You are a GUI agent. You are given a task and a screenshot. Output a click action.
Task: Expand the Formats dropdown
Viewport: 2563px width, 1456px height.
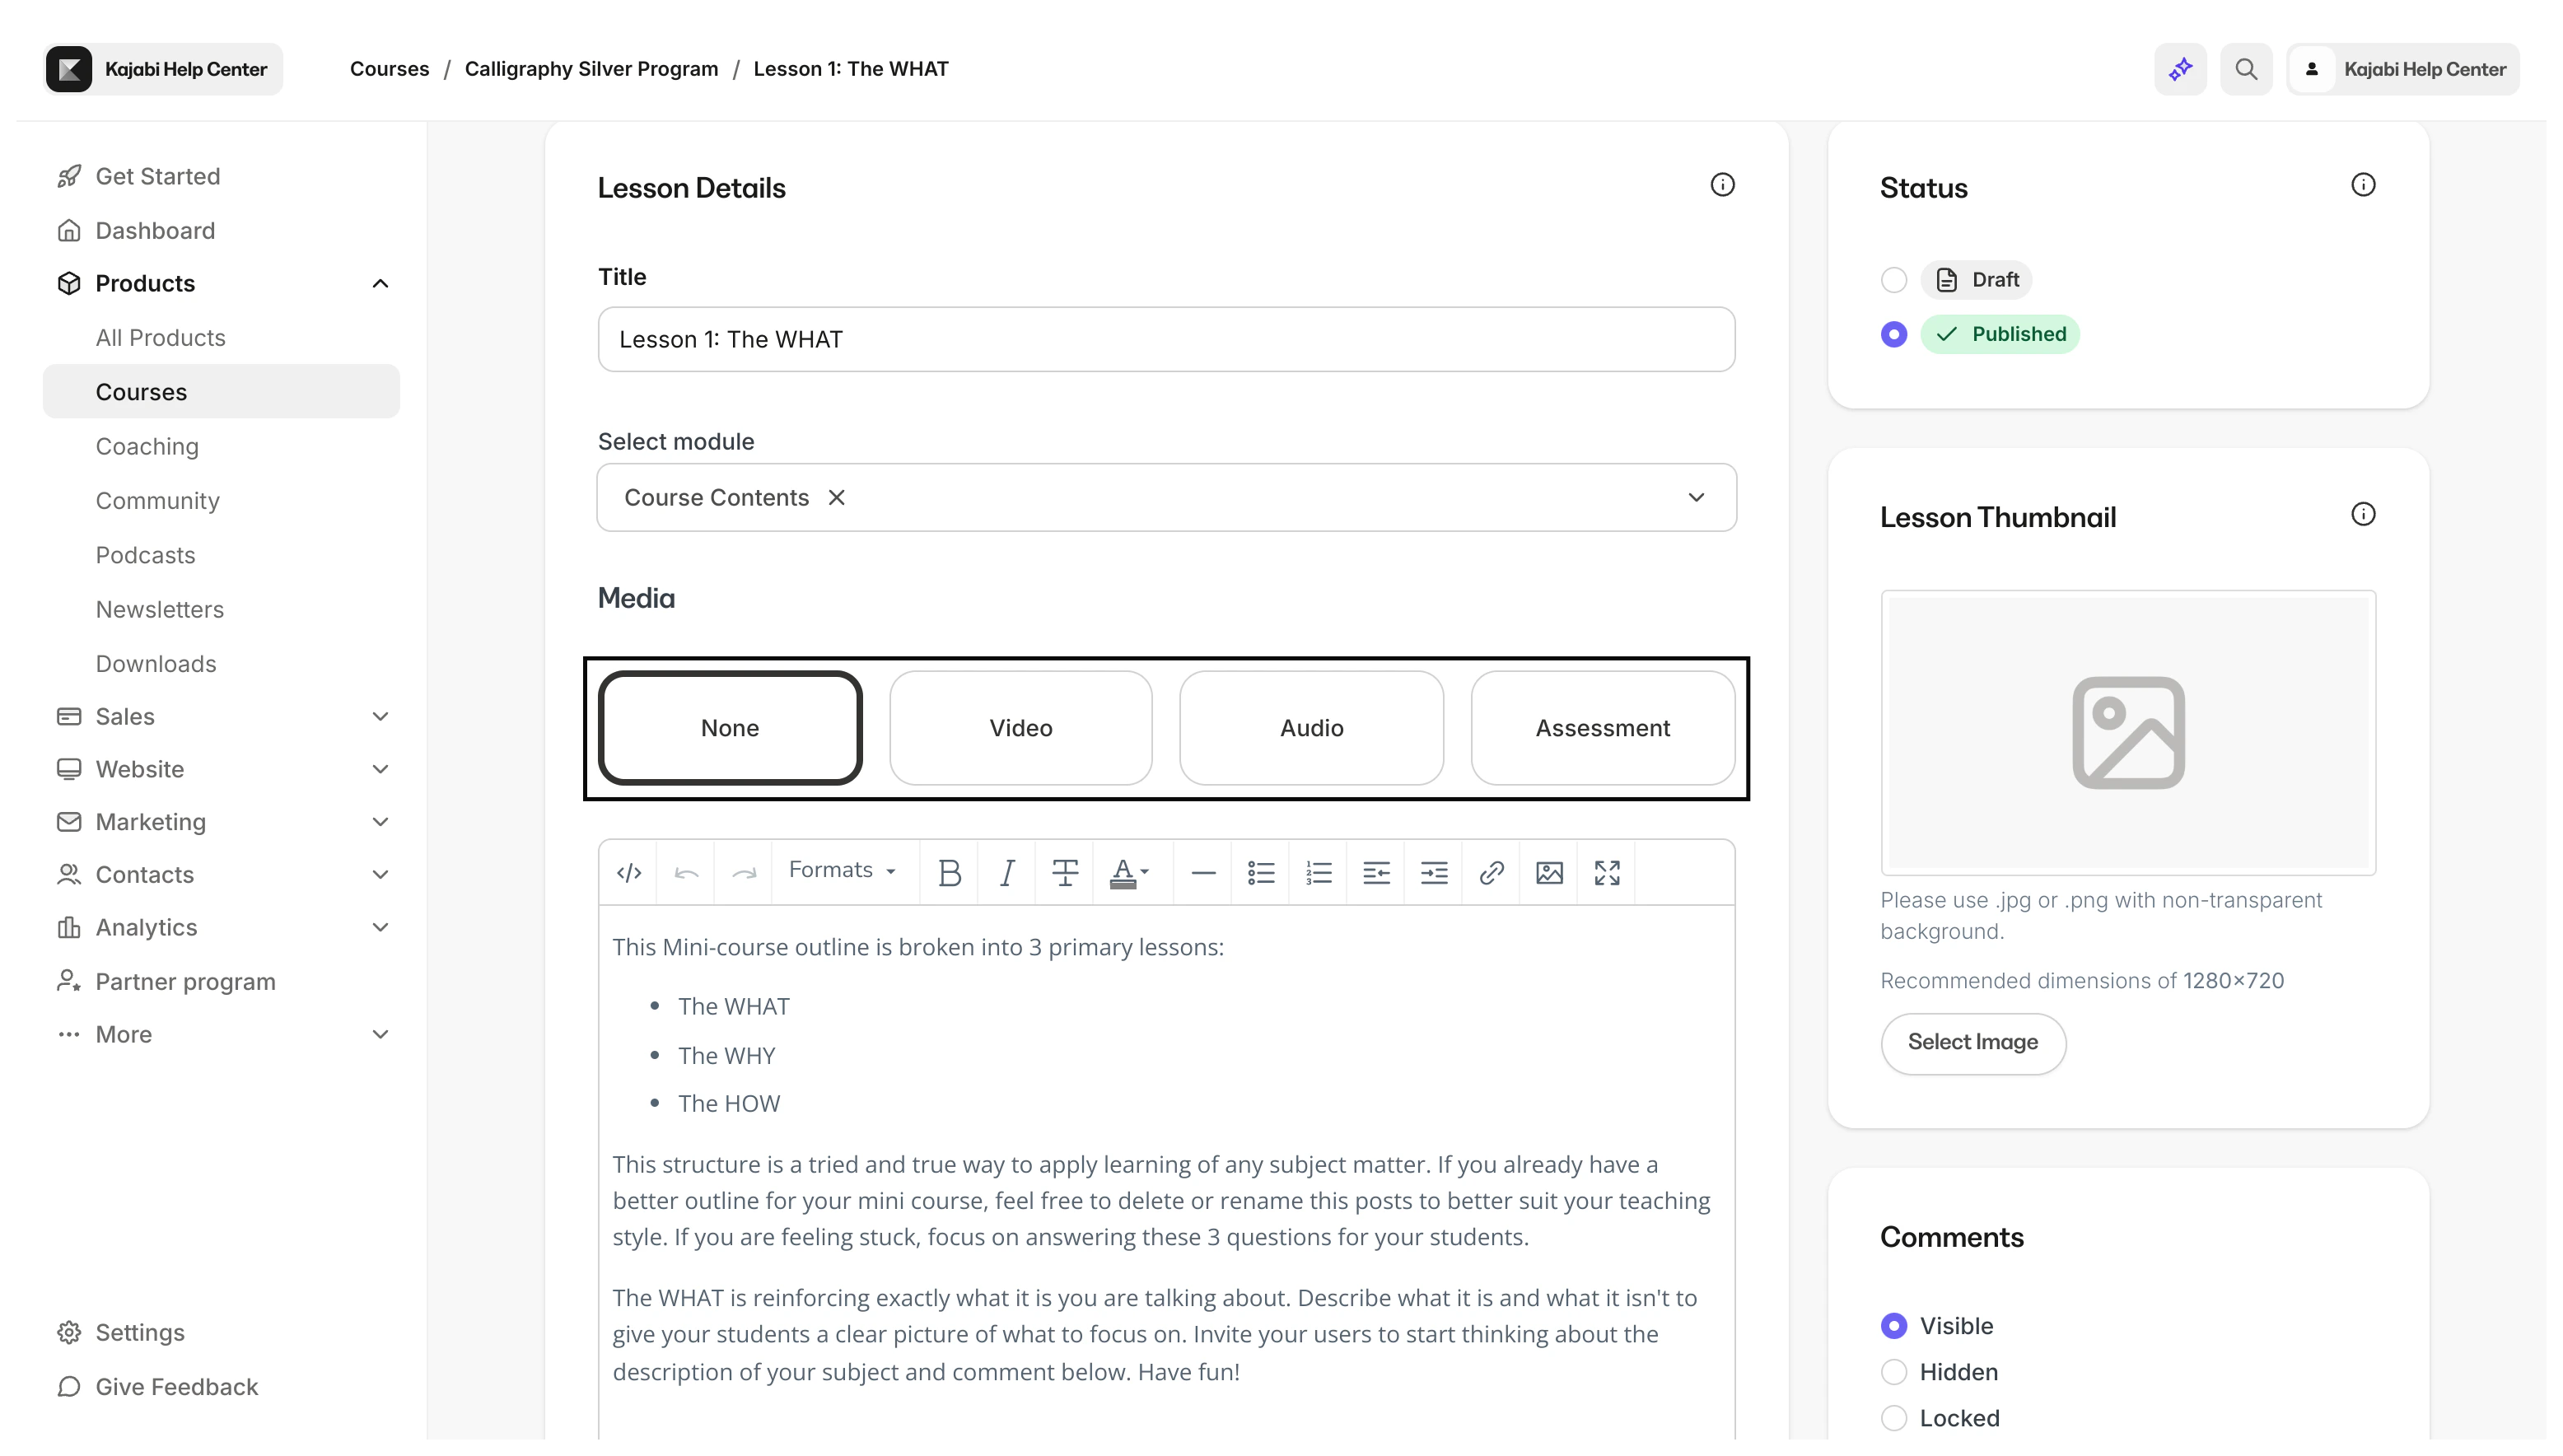[842, 870]
